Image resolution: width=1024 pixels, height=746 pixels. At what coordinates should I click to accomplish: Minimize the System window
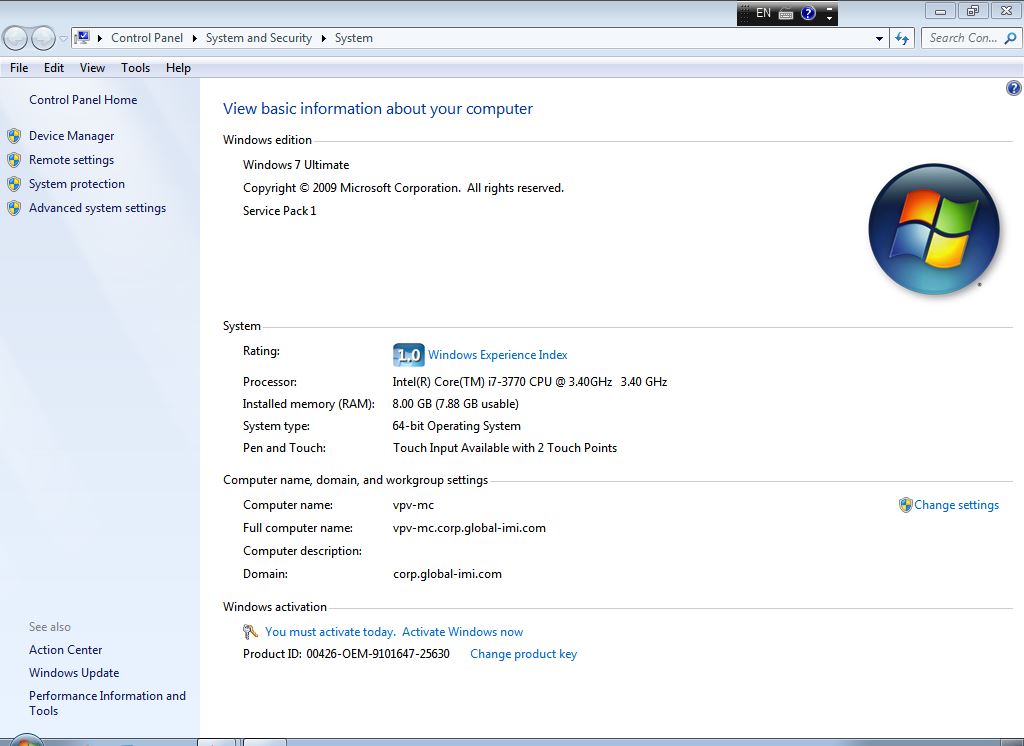(x=940, y=11)
